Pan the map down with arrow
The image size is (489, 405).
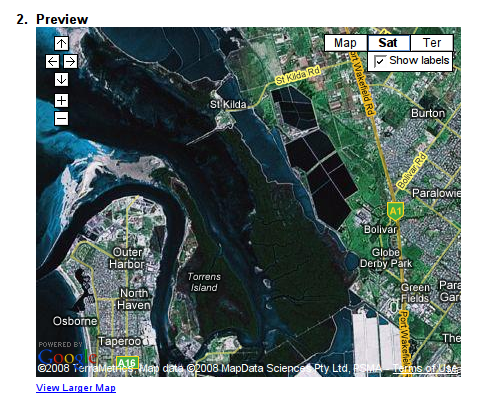pos(61,79)
